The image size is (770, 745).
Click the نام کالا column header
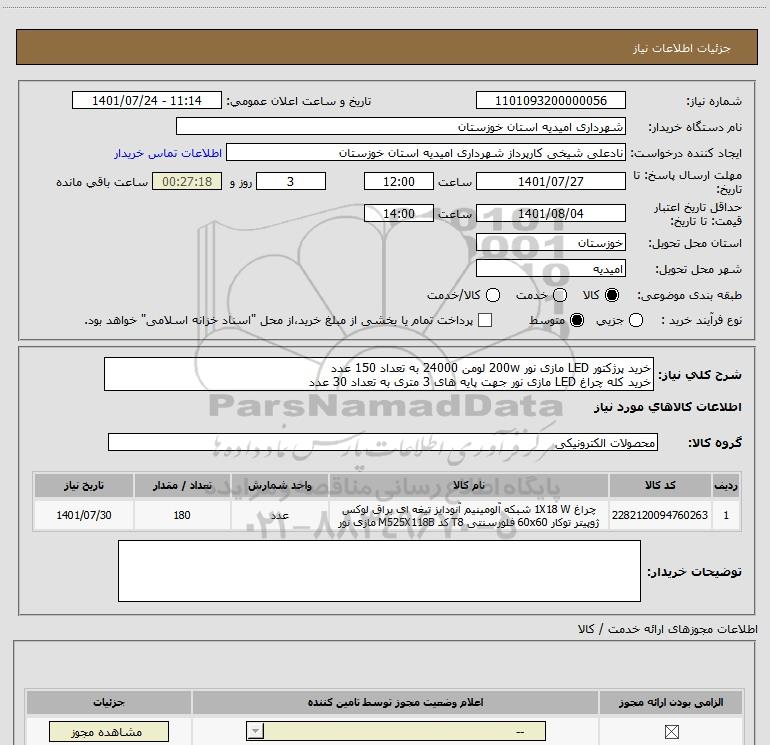pos(468,485)
